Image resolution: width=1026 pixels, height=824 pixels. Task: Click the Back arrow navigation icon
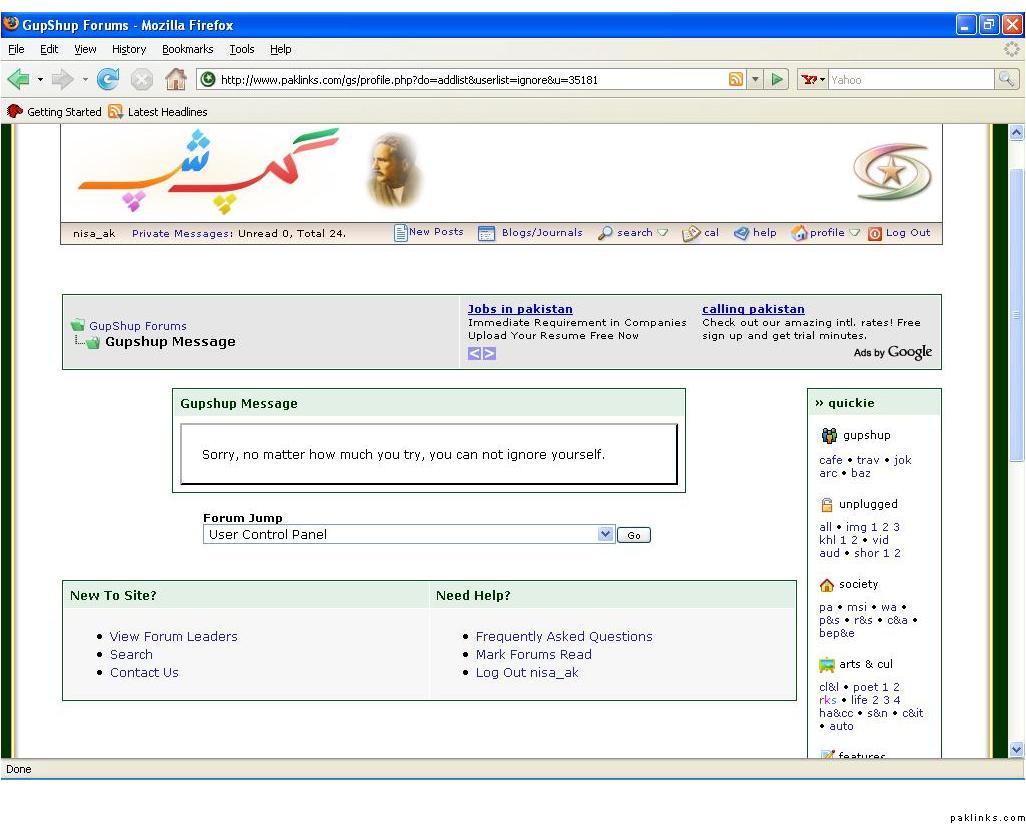[x=17, y=80]
